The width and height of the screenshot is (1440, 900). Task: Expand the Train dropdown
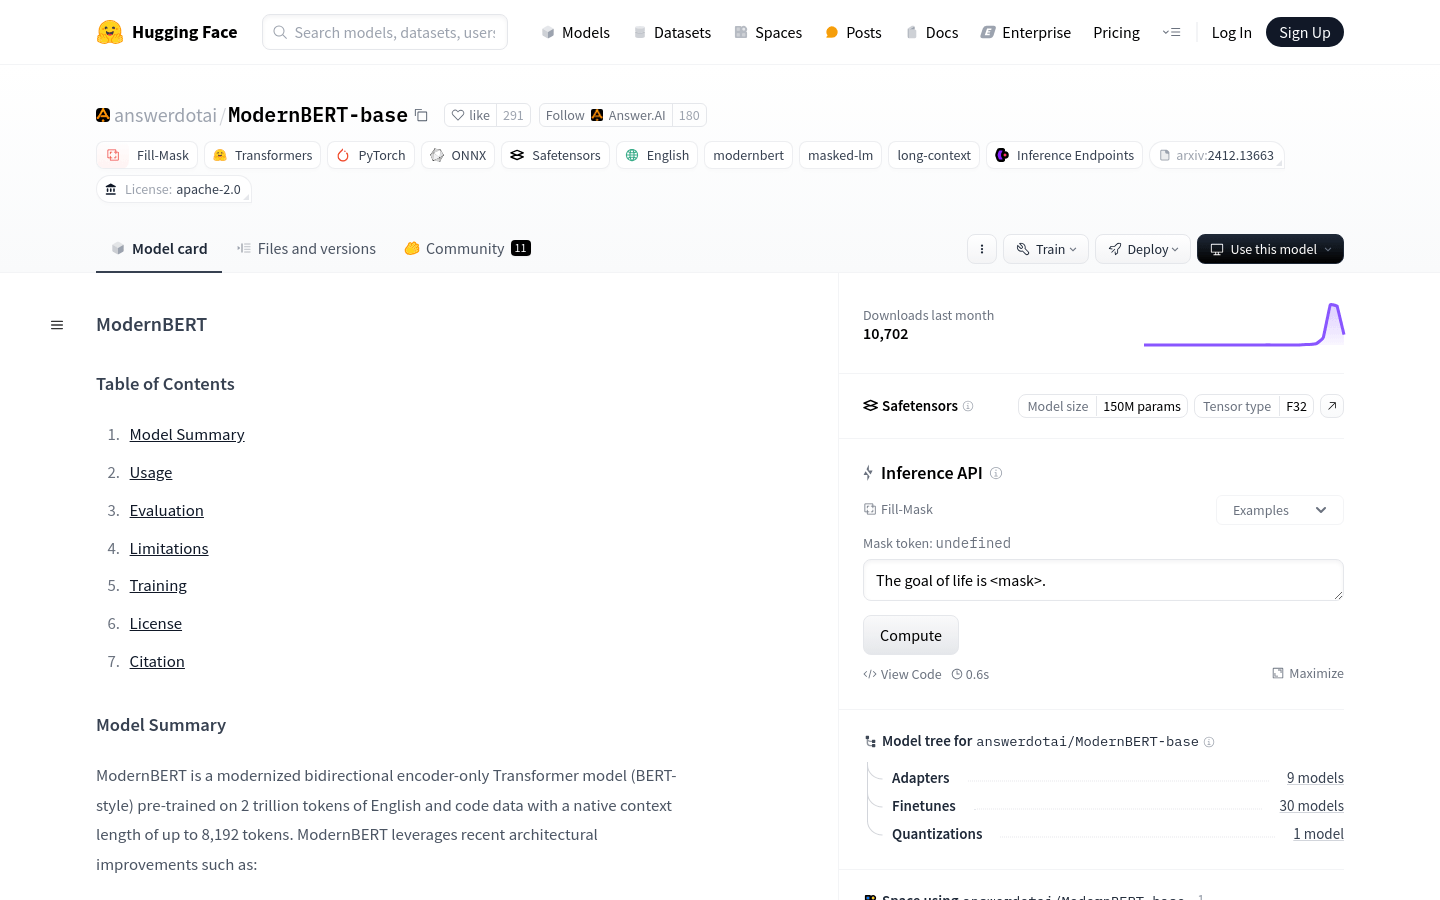[1045, 249]
